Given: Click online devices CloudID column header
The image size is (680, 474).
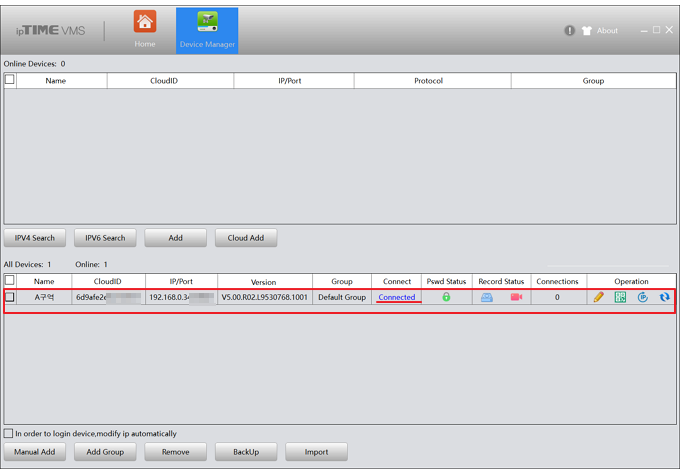Looking at the screenshot, I should tap(170, 81).
